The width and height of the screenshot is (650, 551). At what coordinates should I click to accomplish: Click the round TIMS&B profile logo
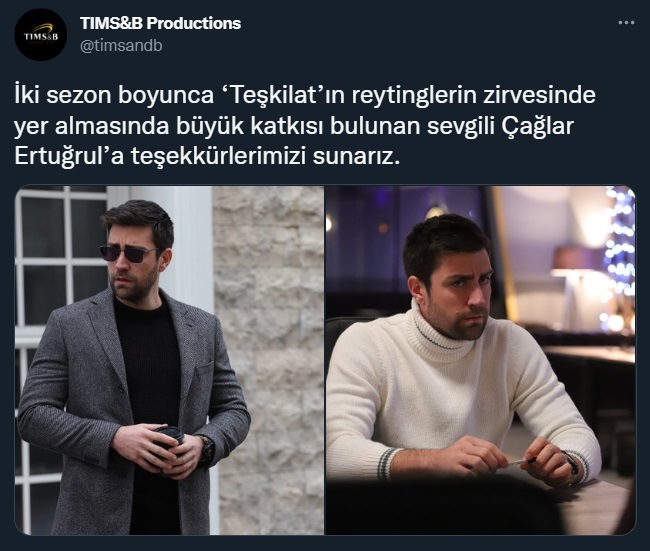coord(40,35)
